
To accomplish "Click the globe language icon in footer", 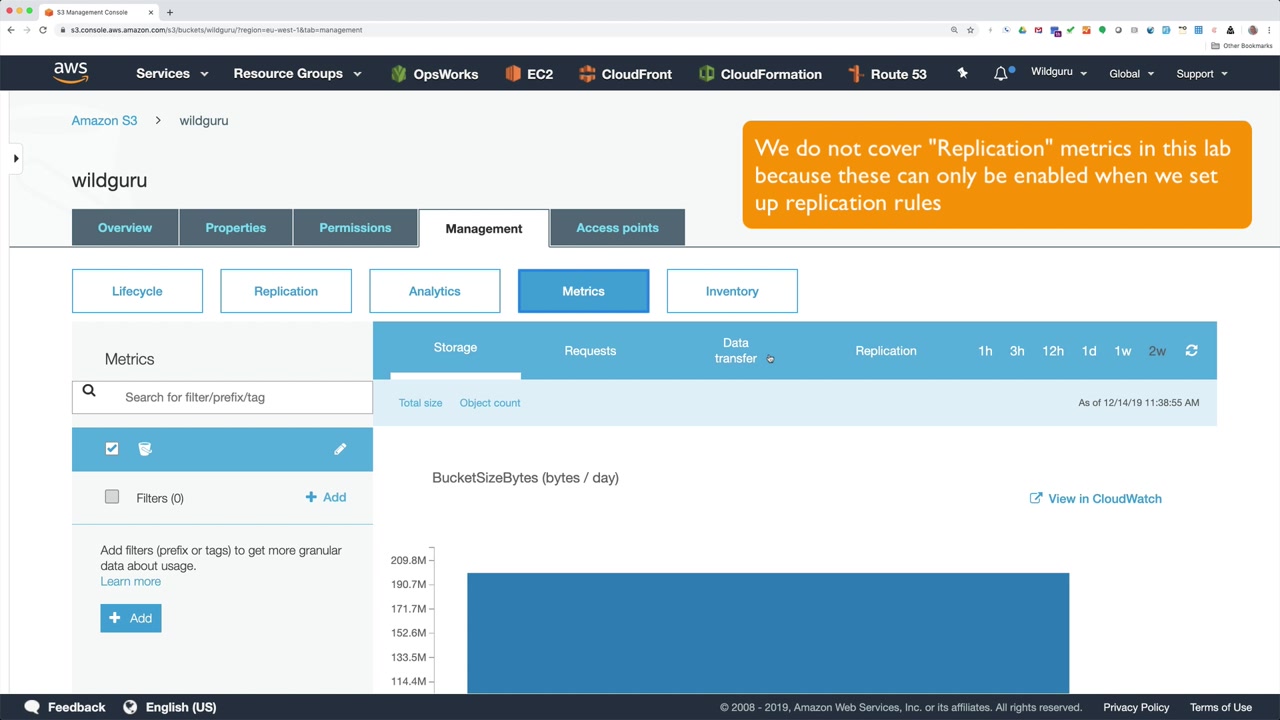I will pos(130,707).
